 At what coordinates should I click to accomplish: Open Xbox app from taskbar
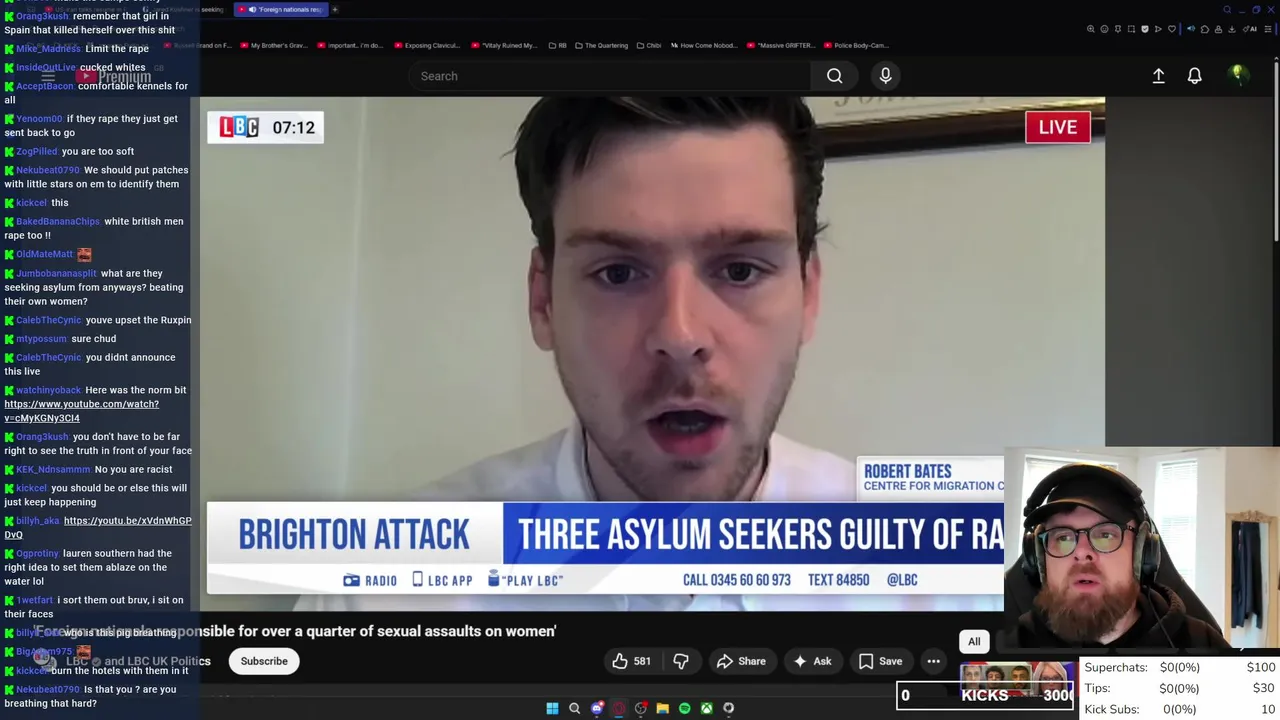coord(706,708)
